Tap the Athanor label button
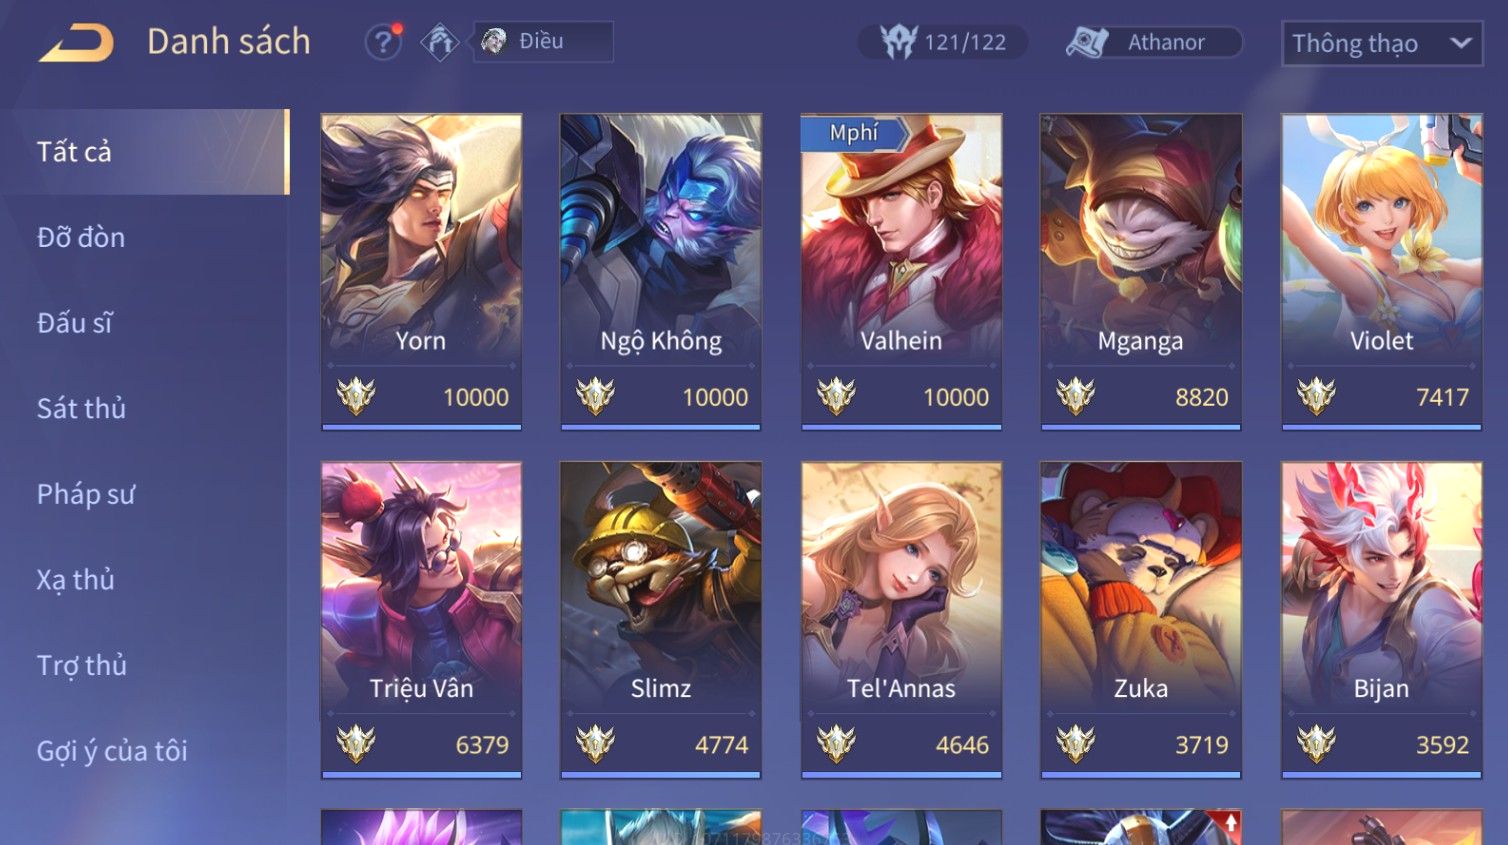Image resolution: width=1508 pixels, height=845 pixels. click(1166, 42)
